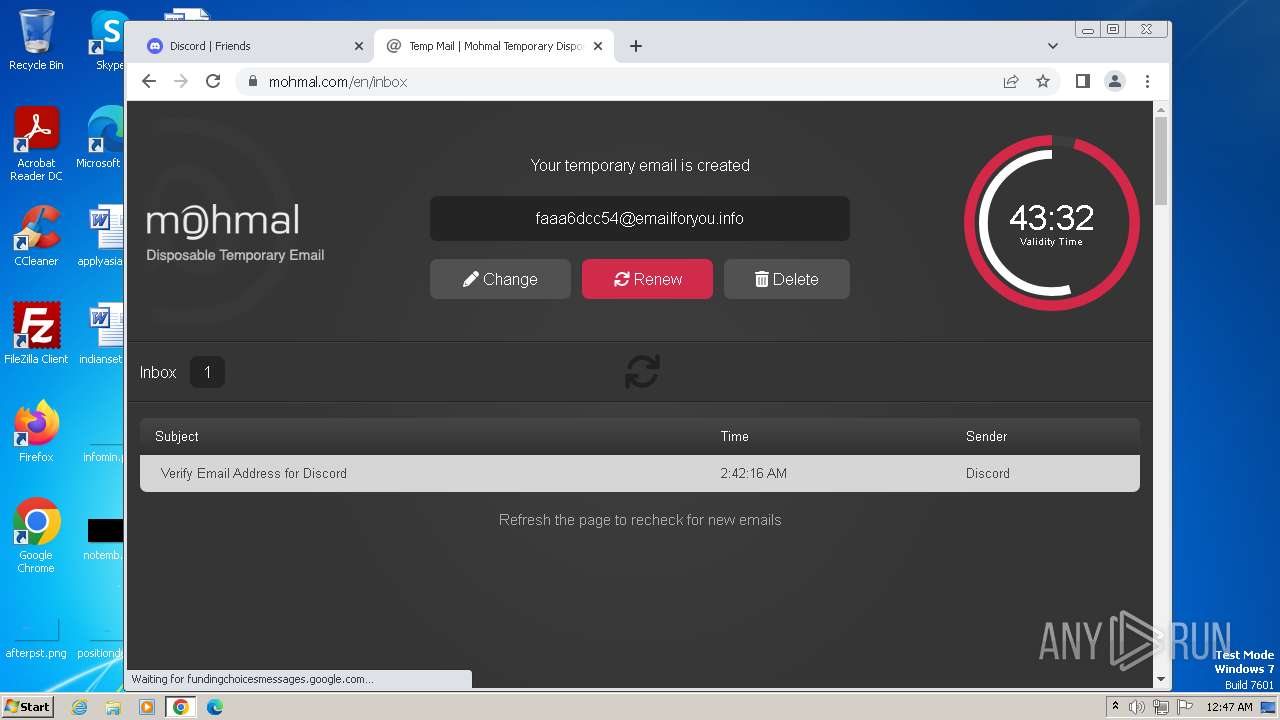The width and height of the screenshot is (1280, 720).
Task: Open CCleaner desktop icon
Action: tap(36, 236)
